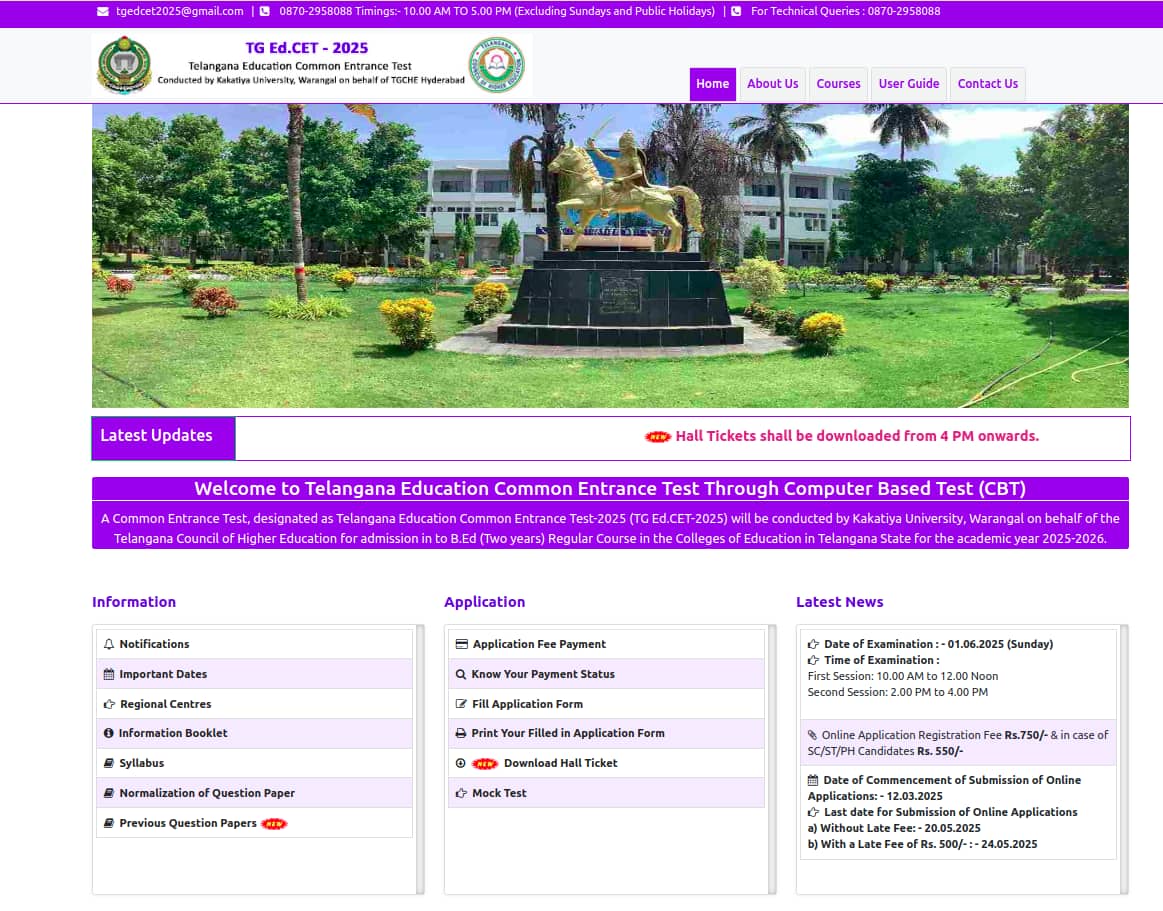
Task: Click the hand icon beside Time of Examination
Action: [813, 660]
